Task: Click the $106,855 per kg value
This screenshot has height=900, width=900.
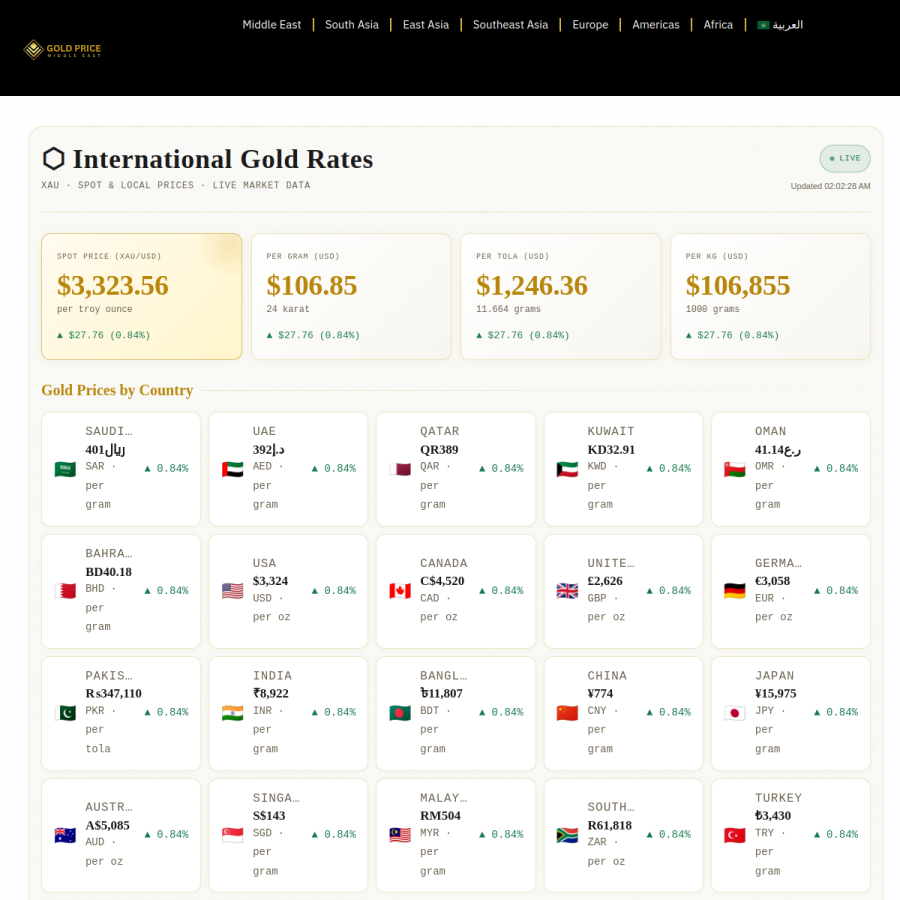Action: click(738, 285)
